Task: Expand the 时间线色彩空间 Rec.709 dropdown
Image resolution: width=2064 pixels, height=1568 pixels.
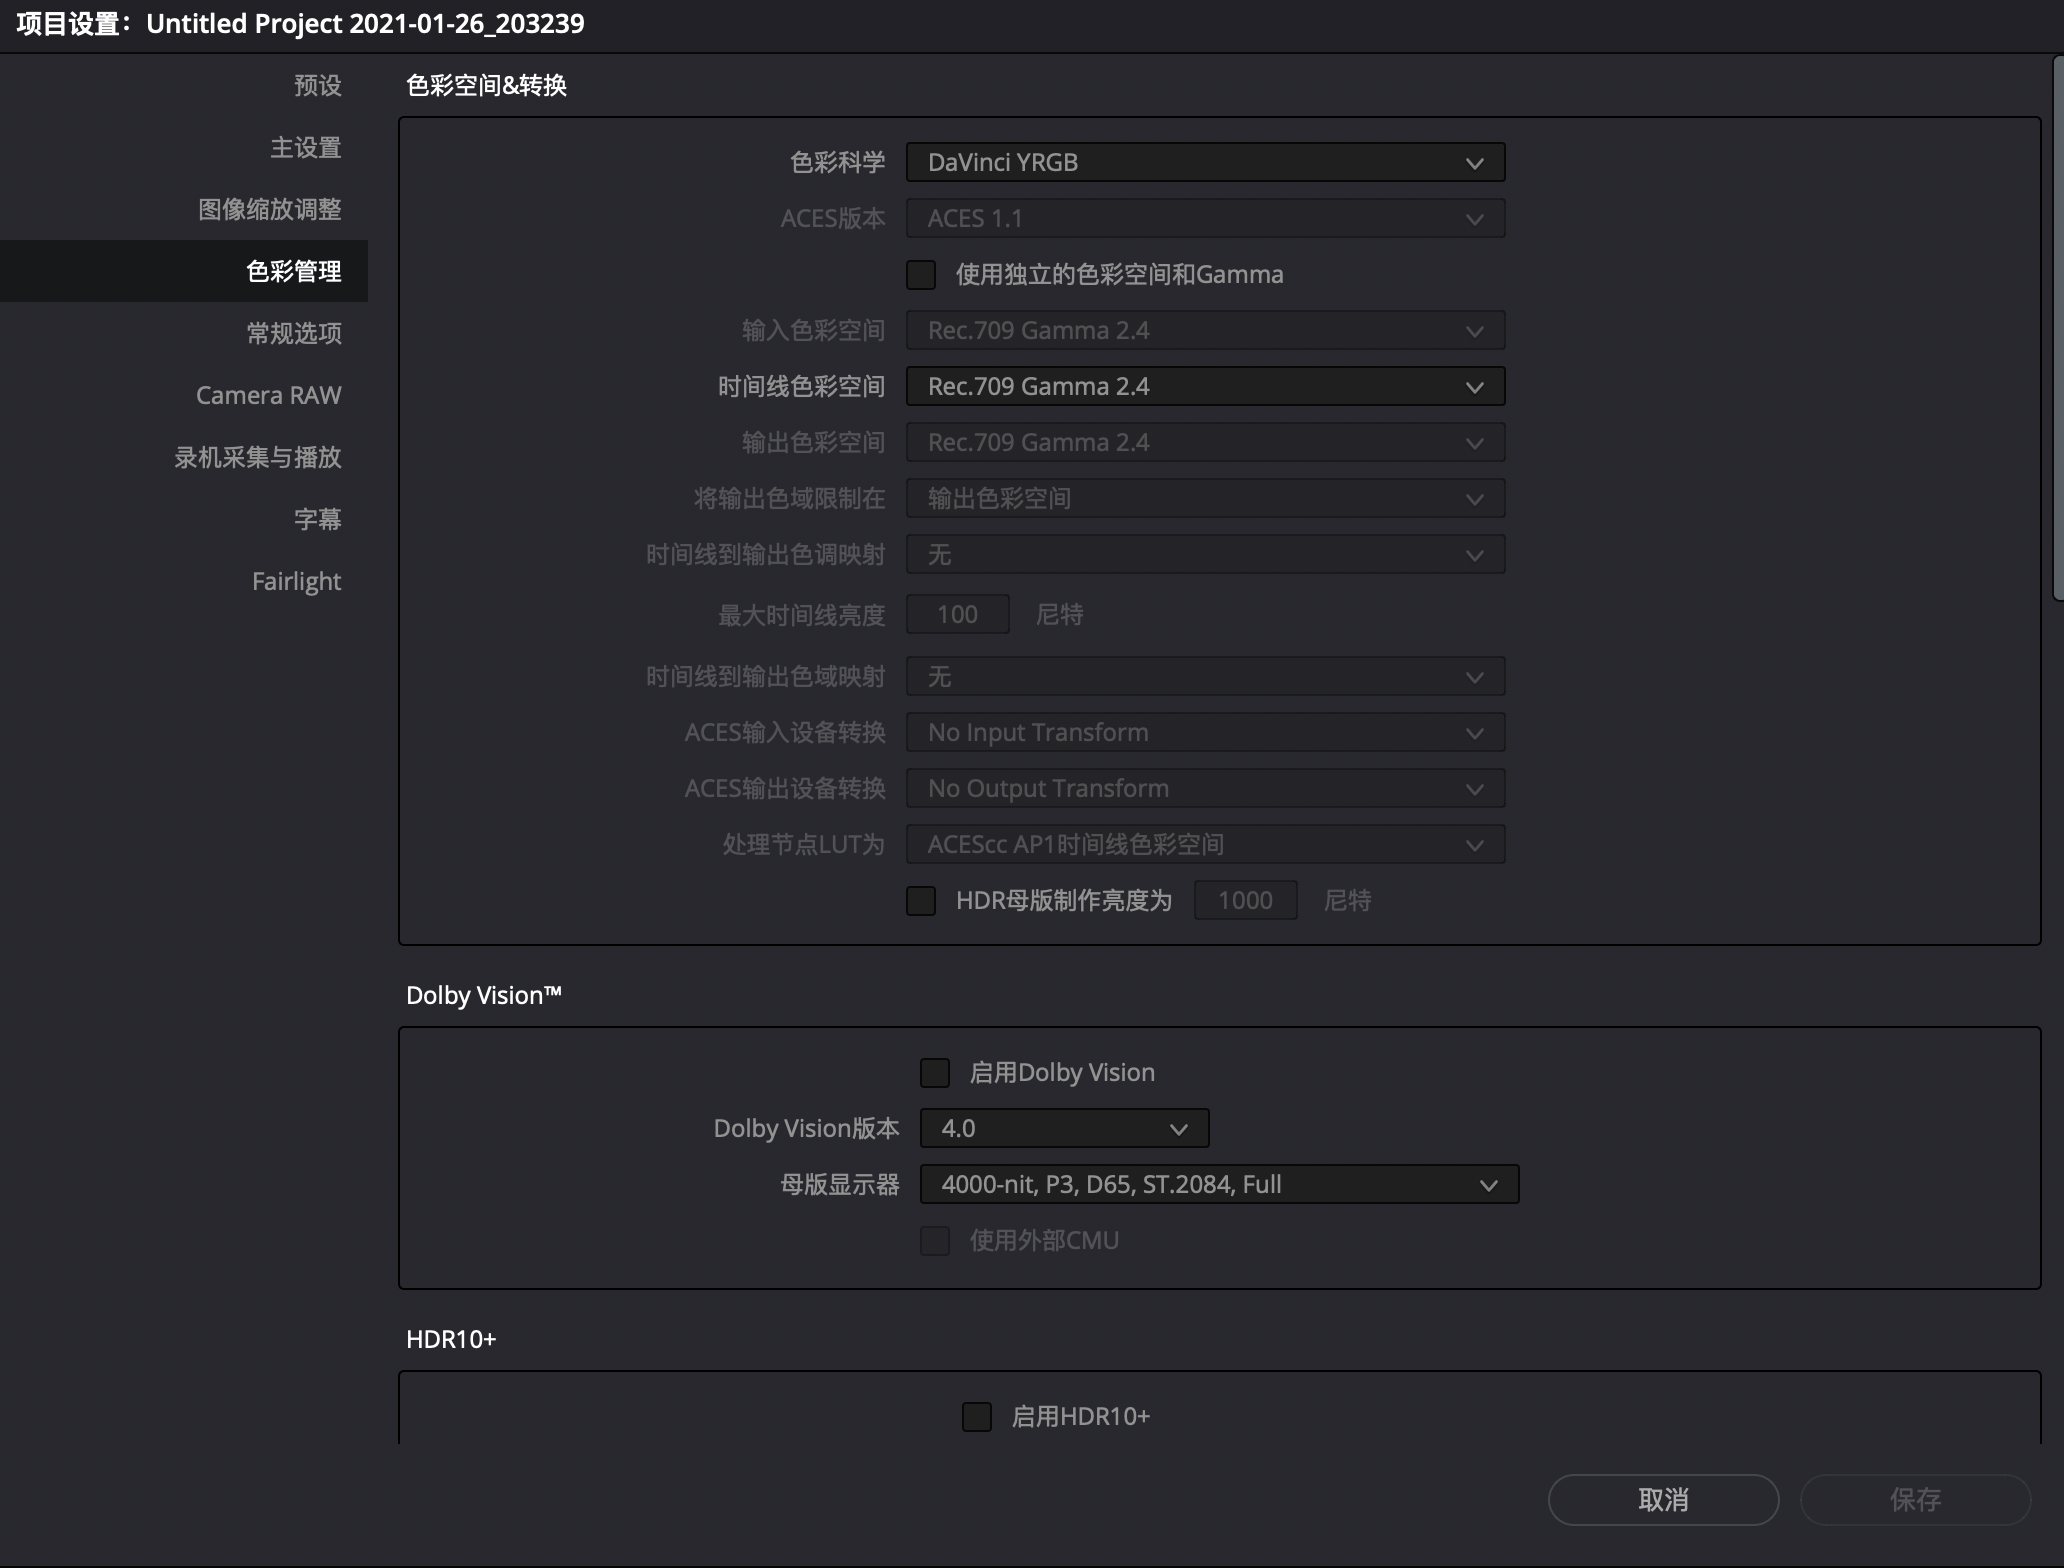Action: (1205, 386)
